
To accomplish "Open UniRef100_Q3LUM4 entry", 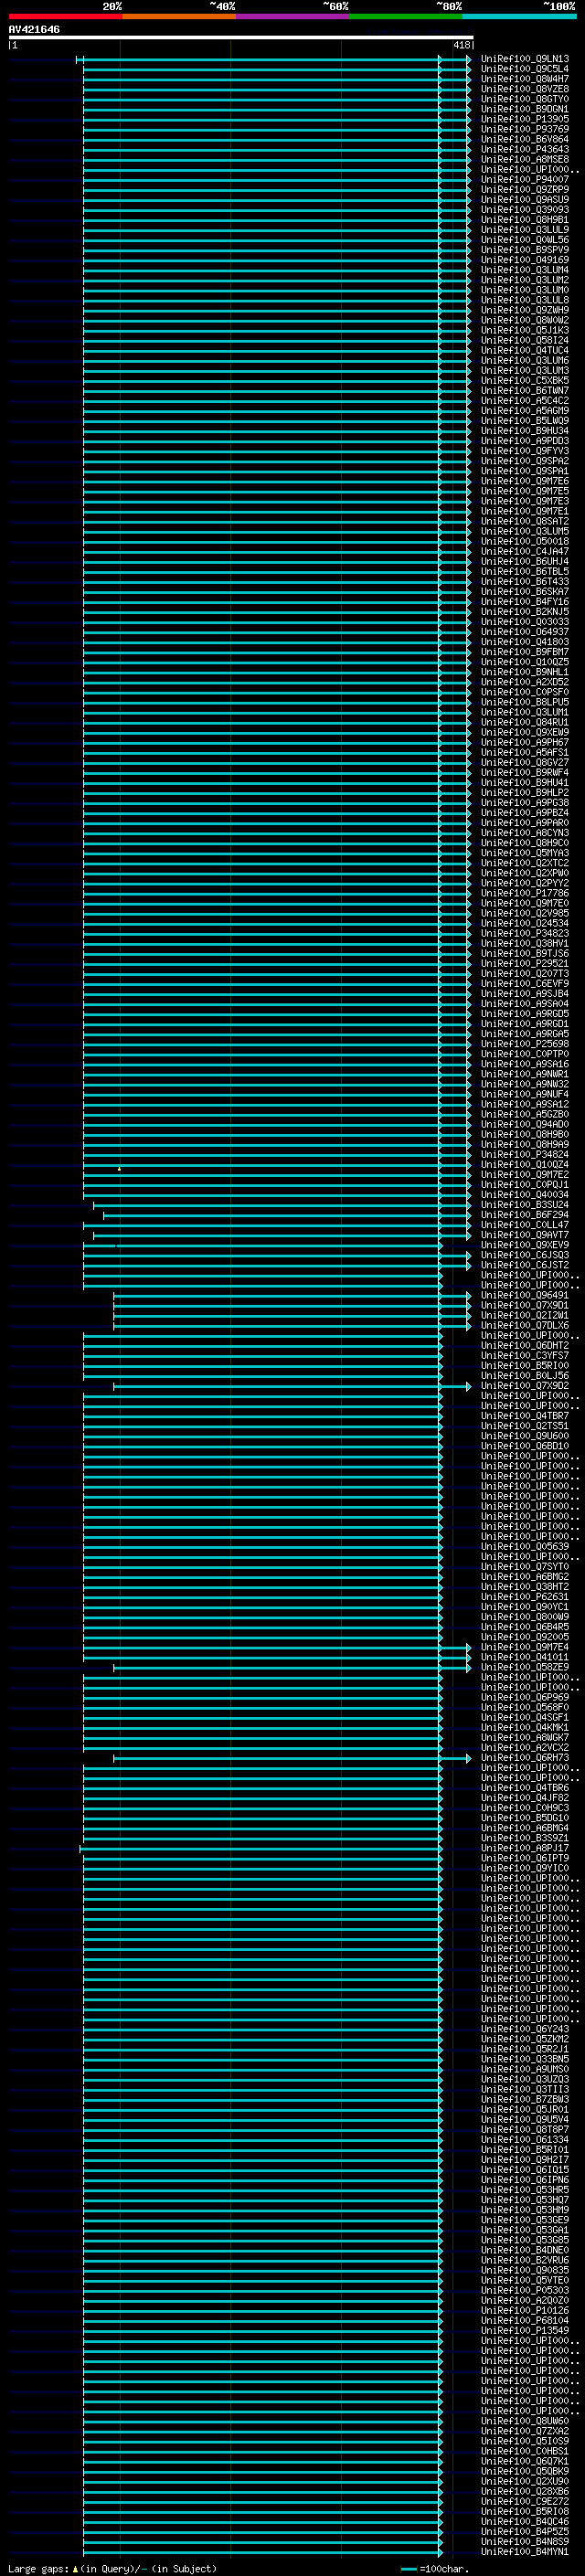I will 524,270.
